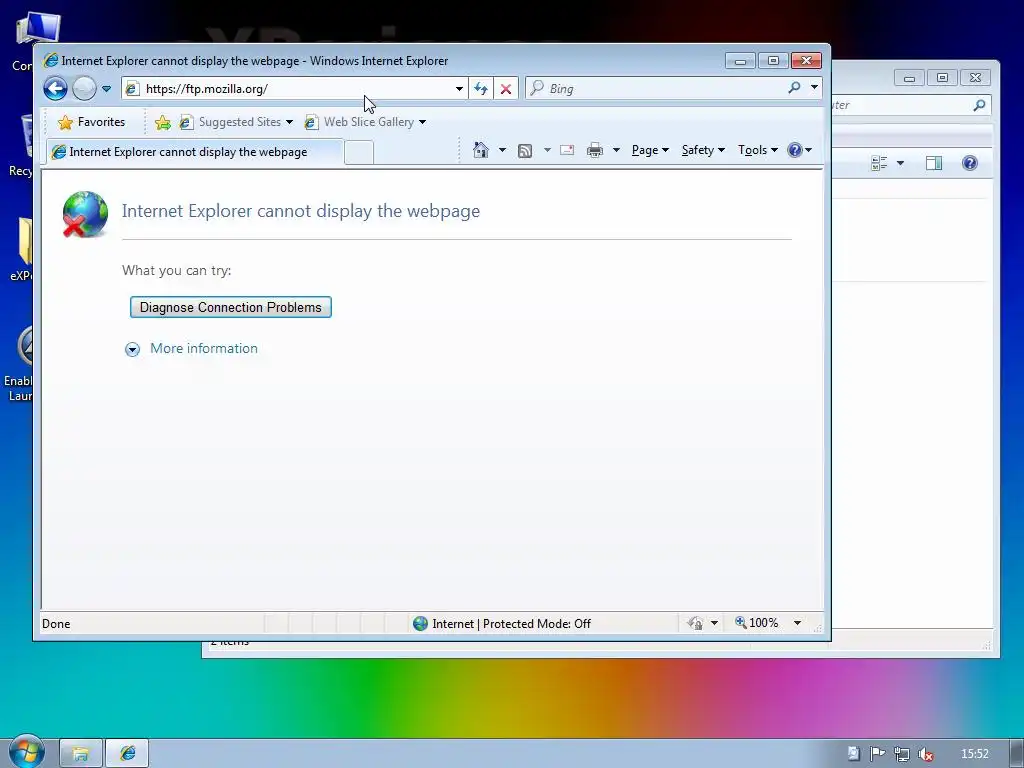Click the muted volume tray icon

coord(925,754)
